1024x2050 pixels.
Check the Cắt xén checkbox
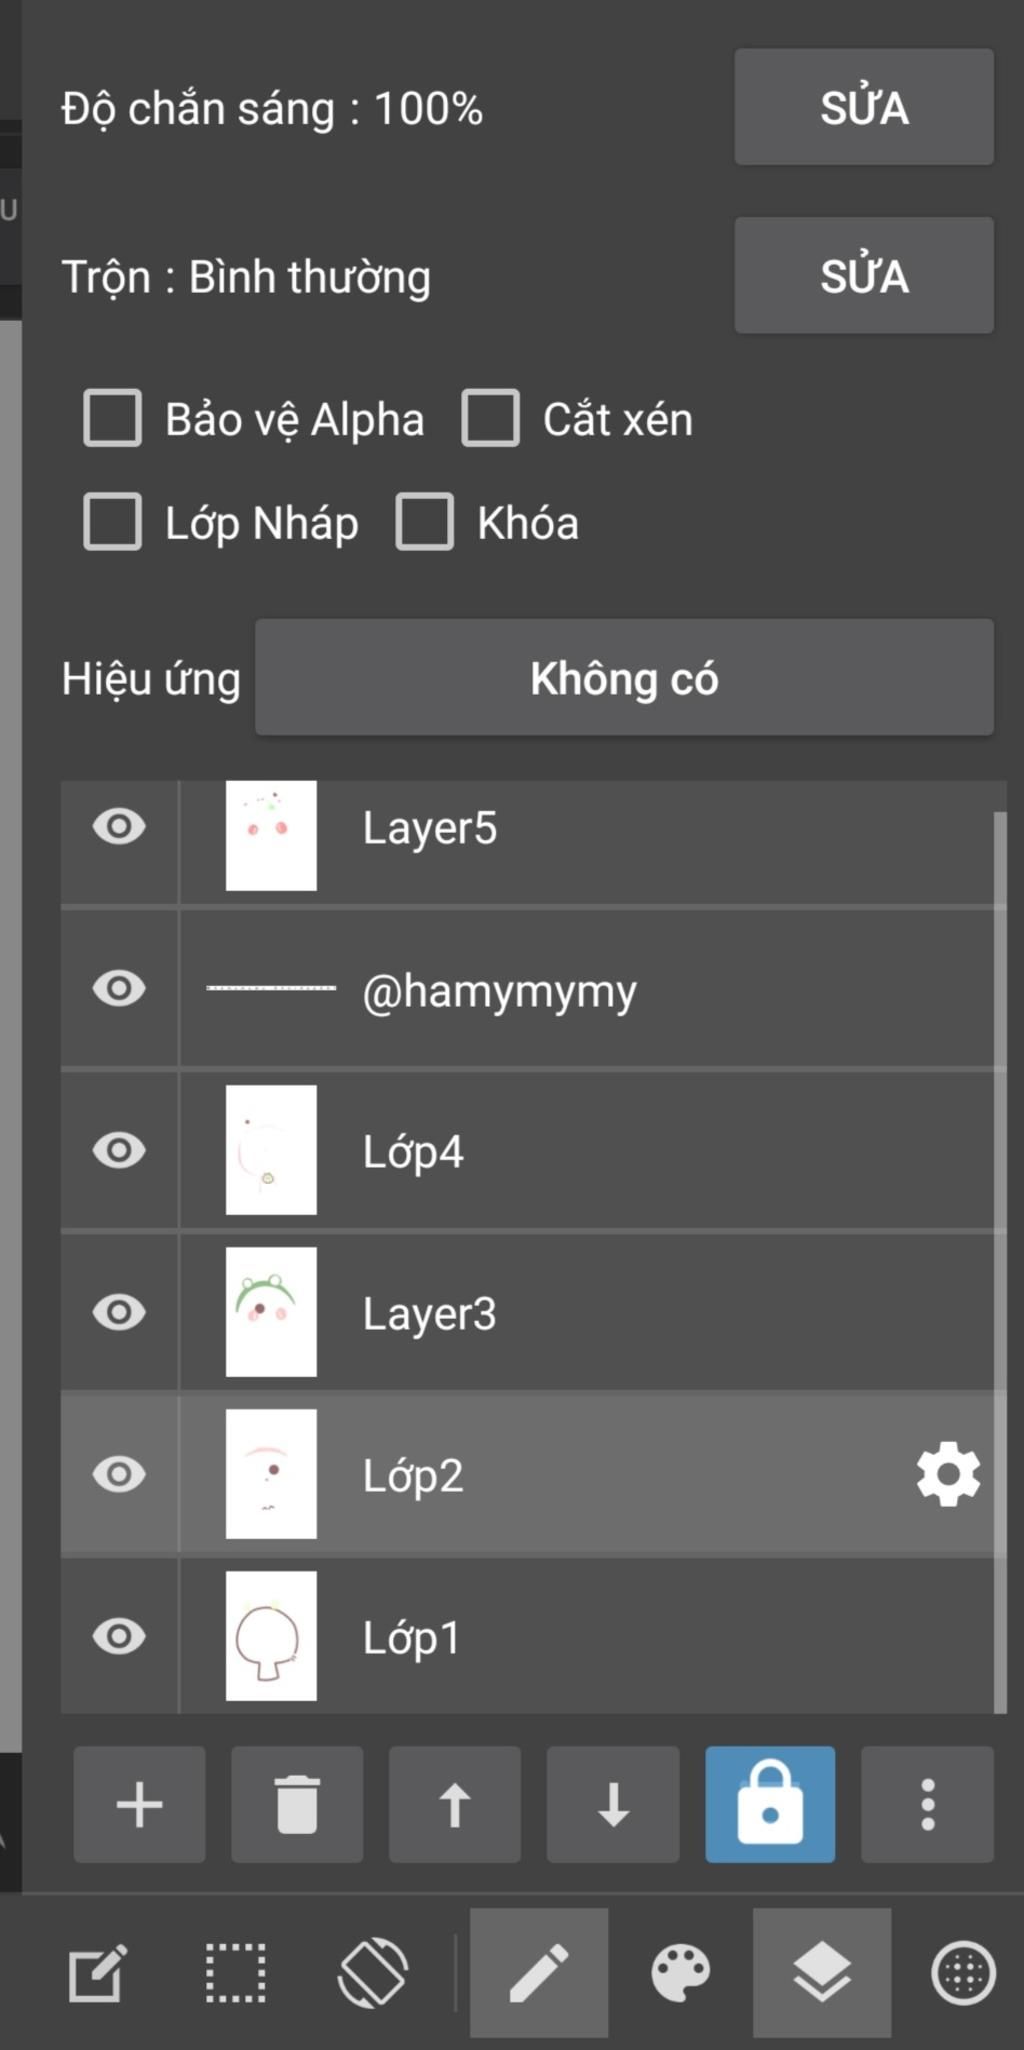pyautogui.click(x=490, y=418)
